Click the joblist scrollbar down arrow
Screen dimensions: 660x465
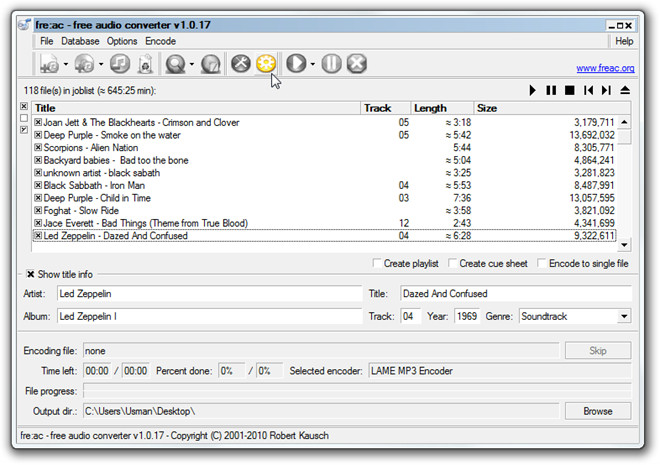pos(624,244)
